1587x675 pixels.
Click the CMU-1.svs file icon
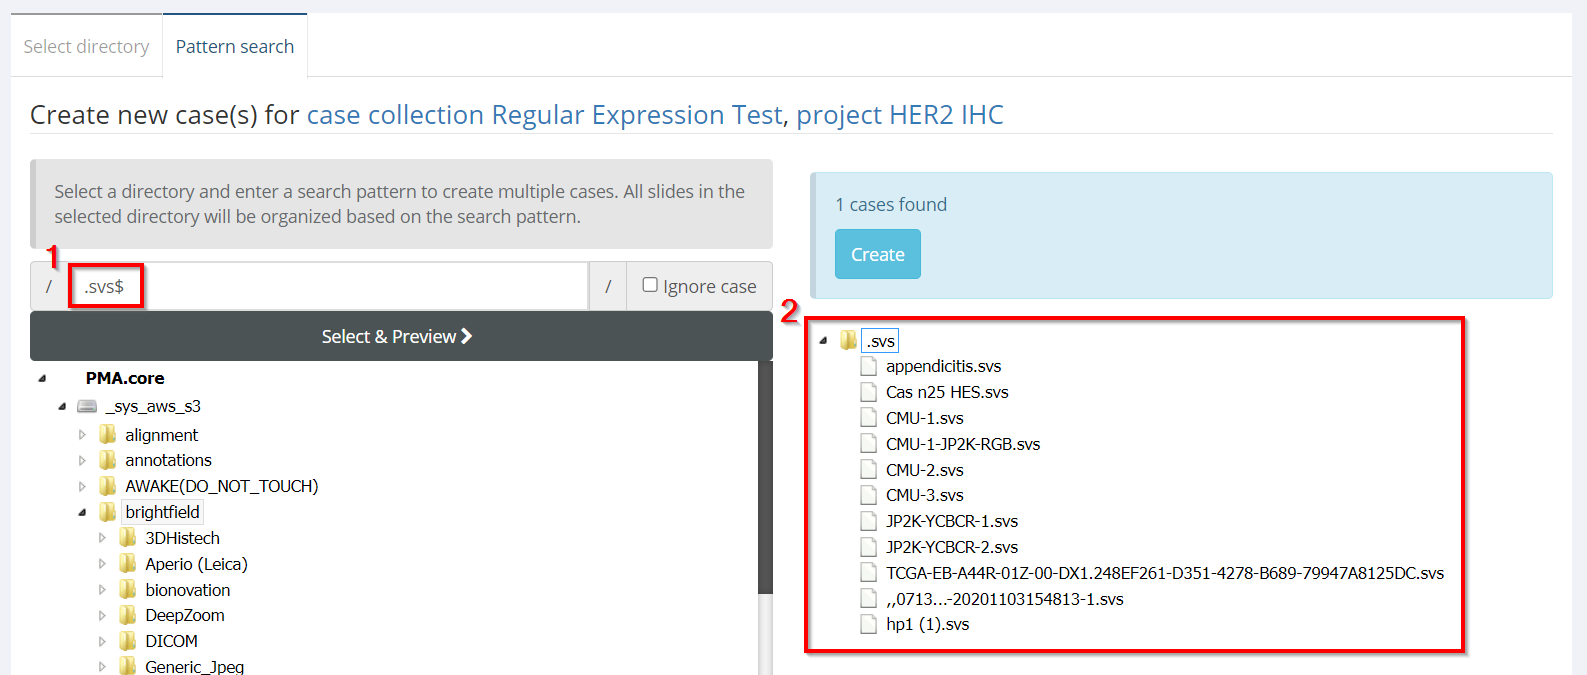click(x=868, y=418)
